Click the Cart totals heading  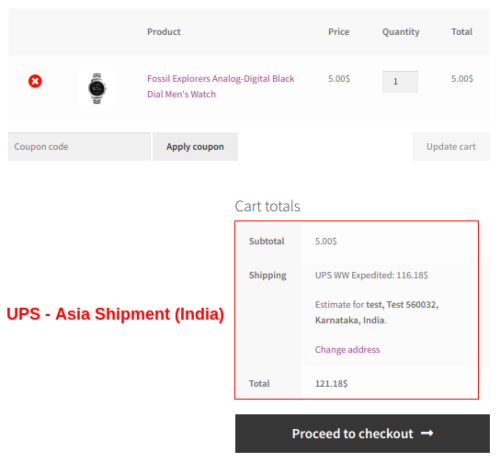(267, 206)
